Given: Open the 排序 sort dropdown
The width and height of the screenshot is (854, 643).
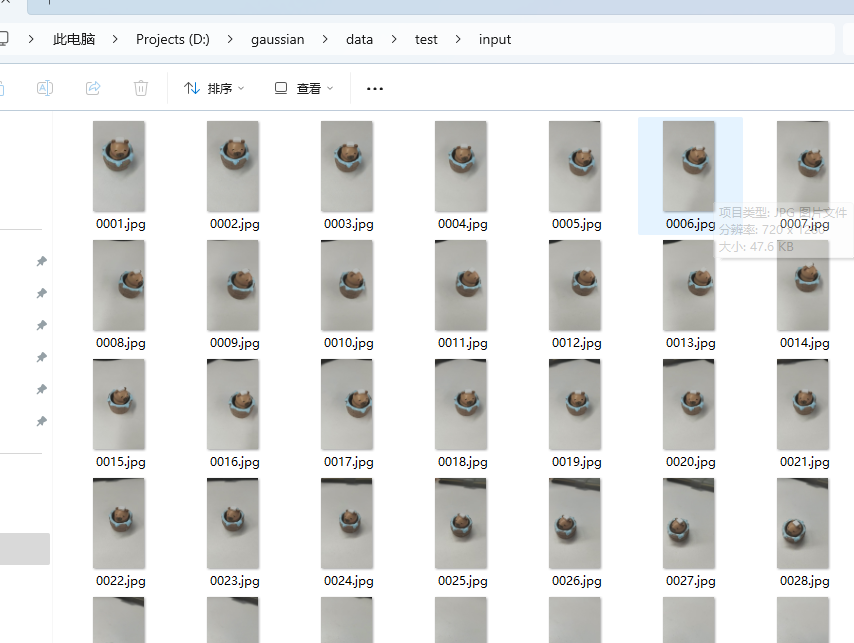Looking at the screenshot, I should point(214,89).
